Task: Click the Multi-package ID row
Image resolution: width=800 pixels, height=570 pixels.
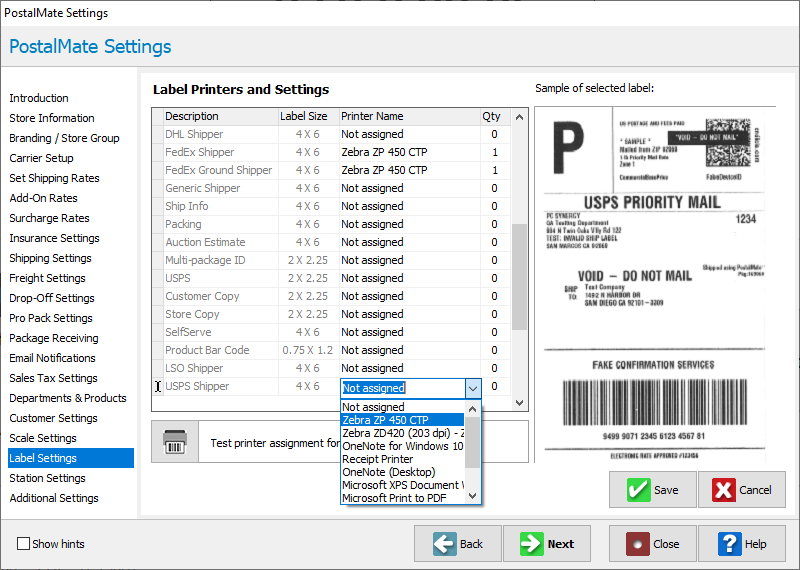Action: click(332, 260)
